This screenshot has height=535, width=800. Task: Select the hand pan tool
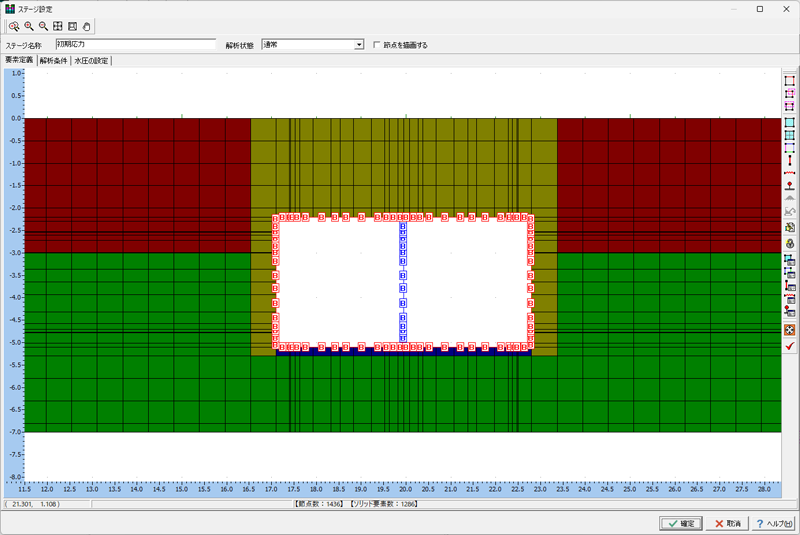(x=87, y=26)
